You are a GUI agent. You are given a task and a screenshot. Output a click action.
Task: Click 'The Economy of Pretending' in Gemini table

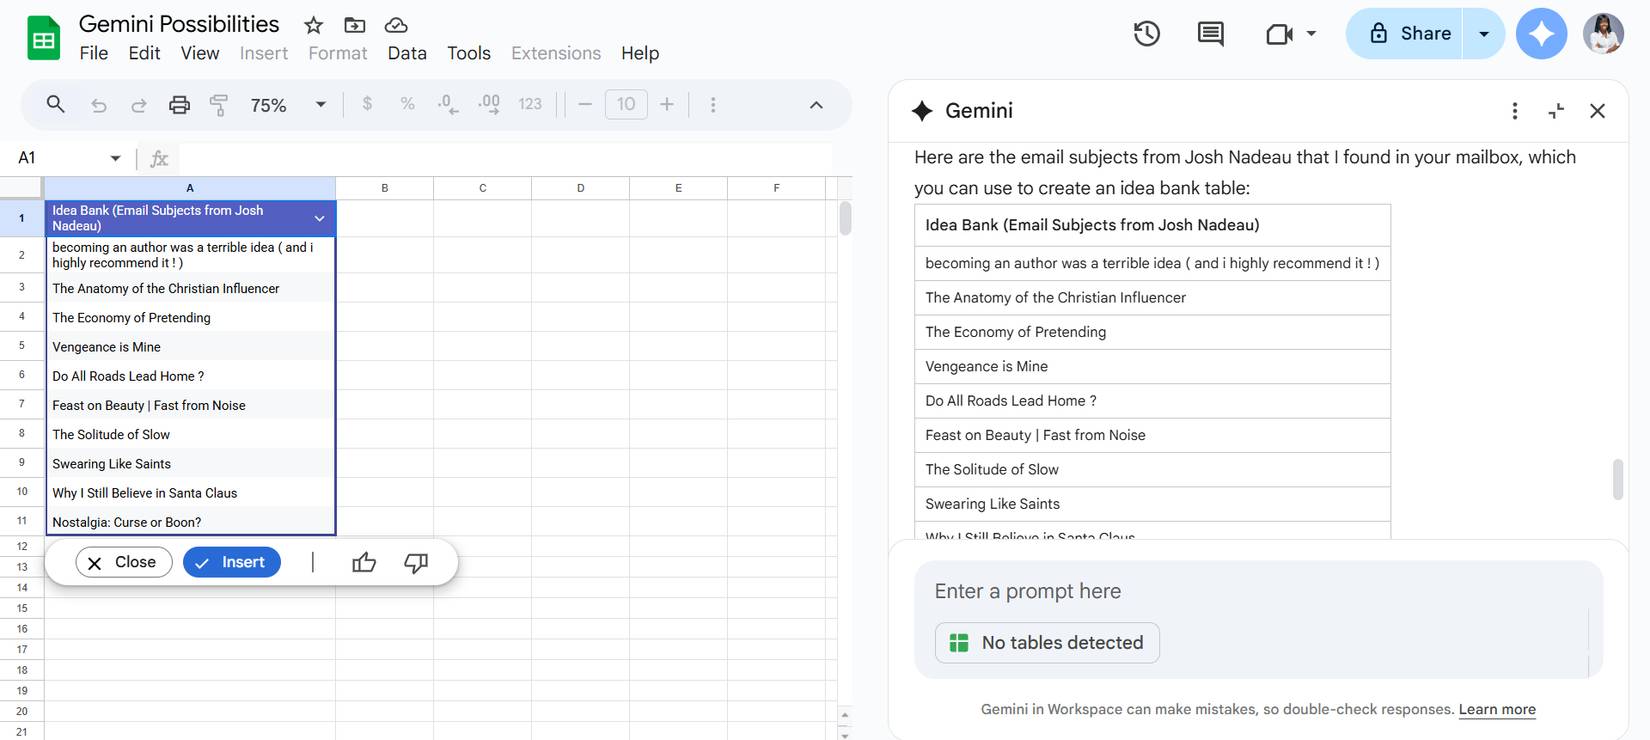1152,332
